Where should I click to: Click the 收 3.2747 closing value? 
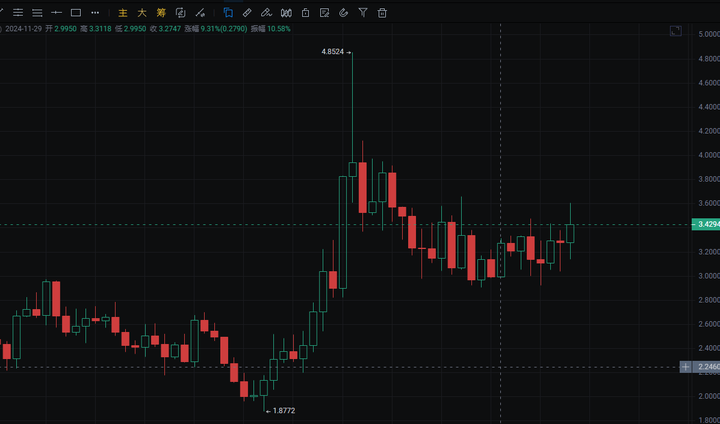pyautogui.click(x=166, y=29)
